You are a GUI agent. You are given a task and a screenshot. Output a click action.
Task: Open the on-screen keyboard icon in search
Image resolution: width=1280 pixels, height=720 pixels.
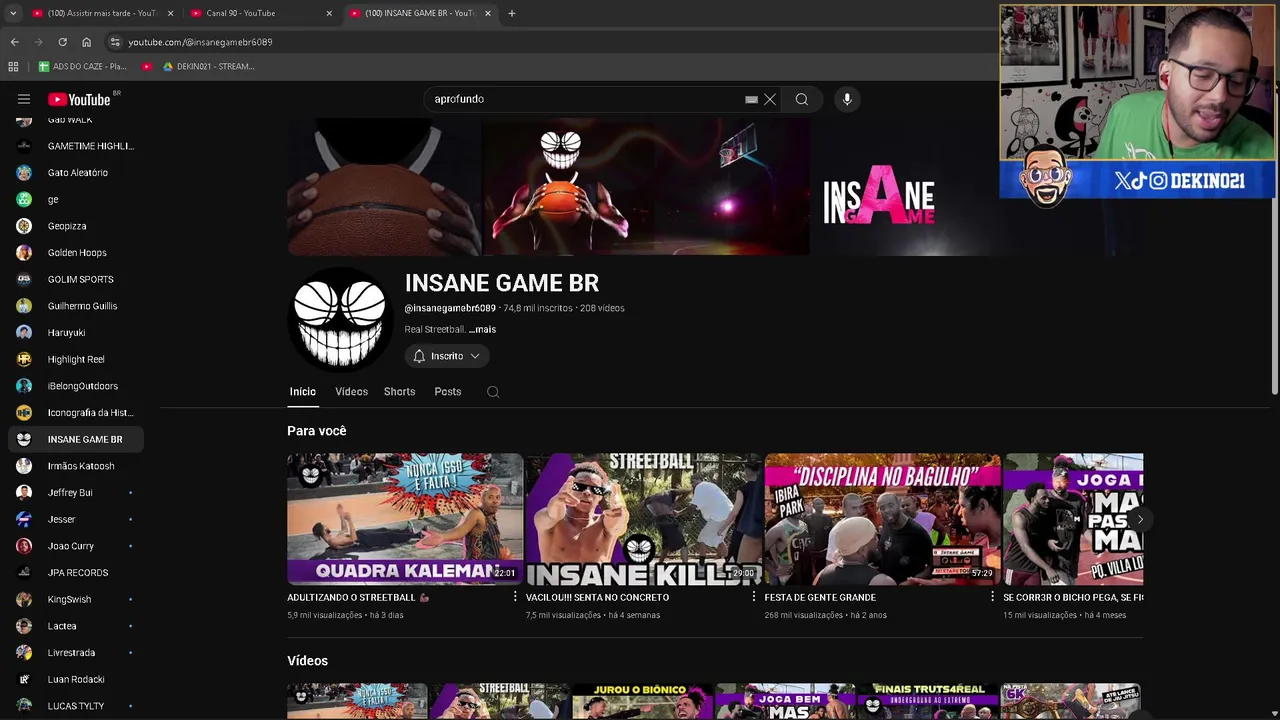click(751, 99)
